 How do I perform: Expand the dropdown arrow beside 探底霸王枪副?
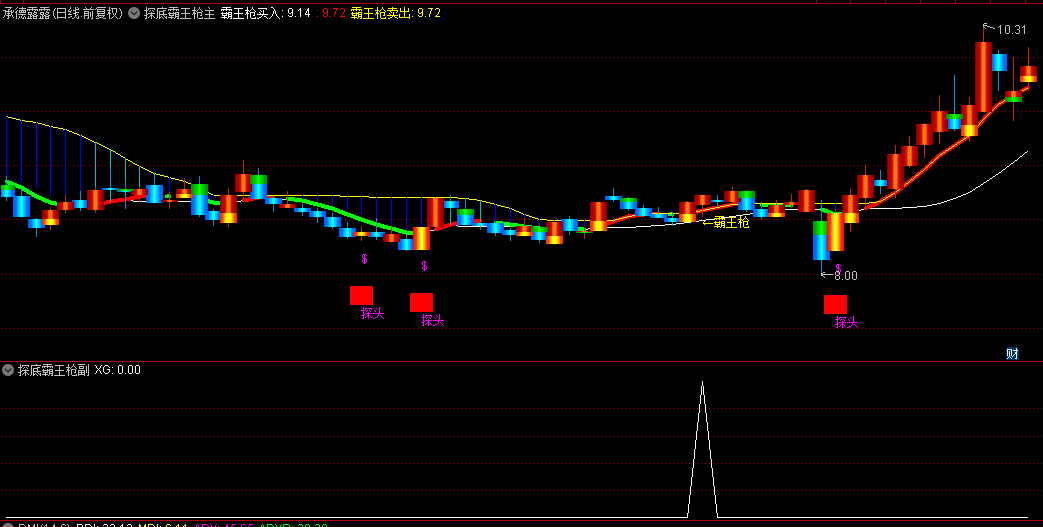(9, 370)
